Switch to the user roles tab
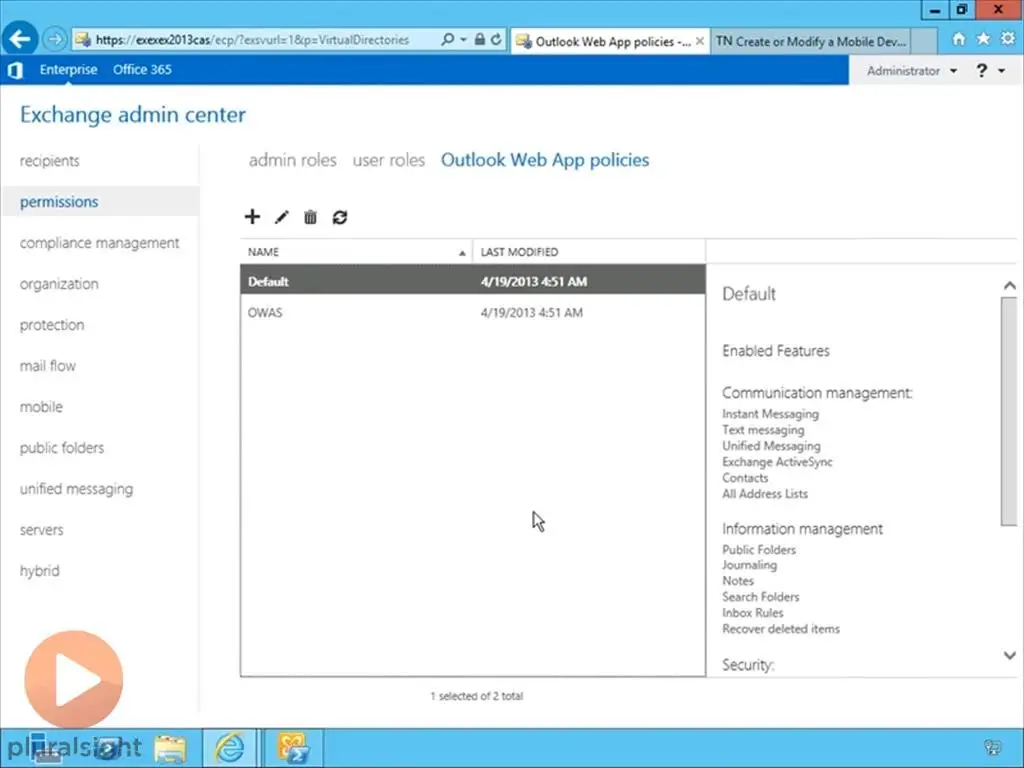The image size is (1024, 768). click(389, 160)
